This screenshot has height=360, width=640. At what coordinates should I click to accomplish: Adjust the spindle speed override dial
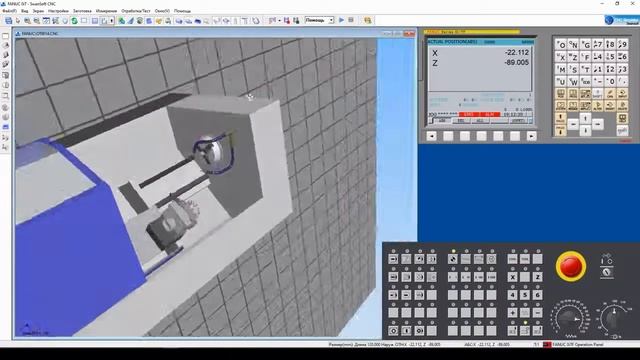pos(613,318)
